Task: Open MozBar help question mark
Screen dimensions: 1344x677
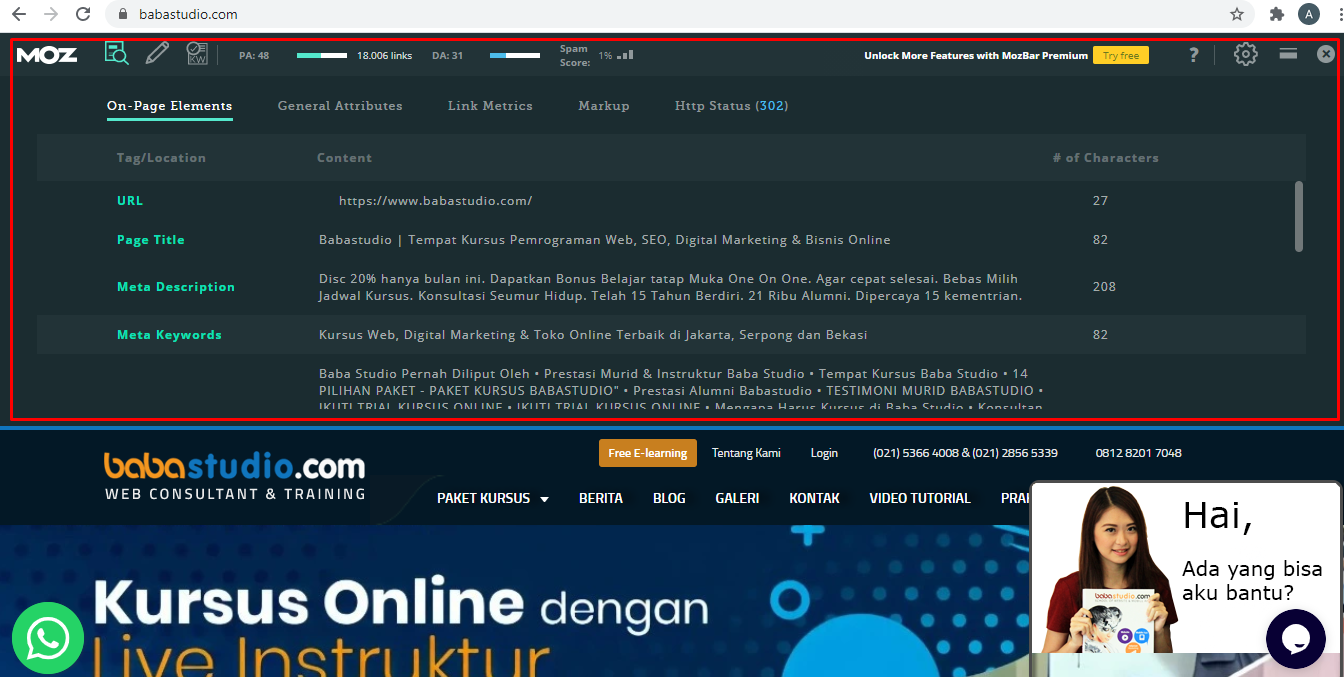Action: tap(1193, 55)
